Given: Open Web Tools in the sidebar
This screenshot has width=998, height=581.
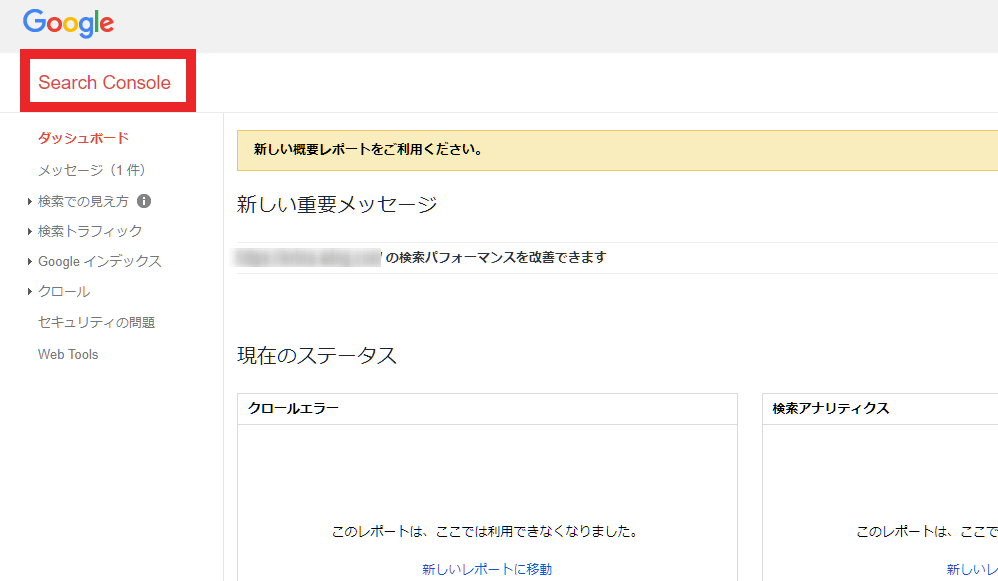Looking at the screenshot, I should click(68, 355).
